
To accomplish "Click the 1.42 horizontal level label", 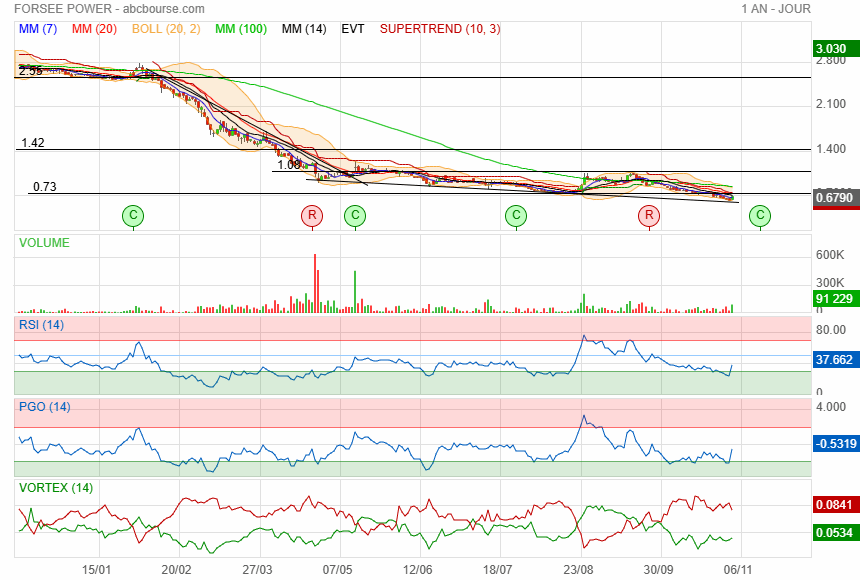I will tap(33, 143).
